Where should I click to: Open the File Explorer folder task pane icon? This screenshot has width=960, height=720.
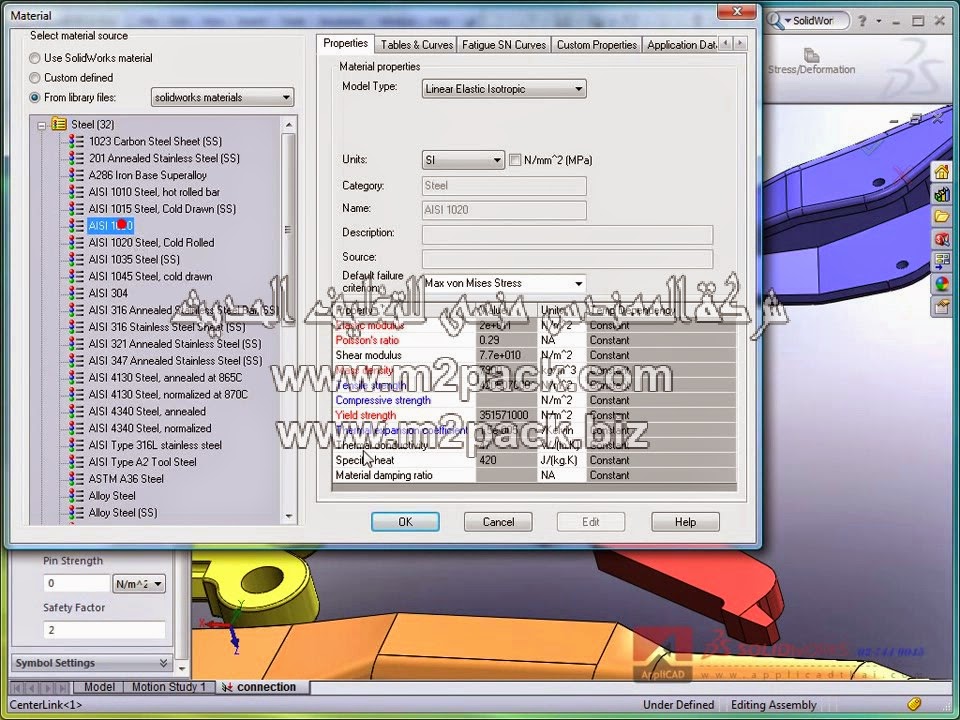point(942,216)
